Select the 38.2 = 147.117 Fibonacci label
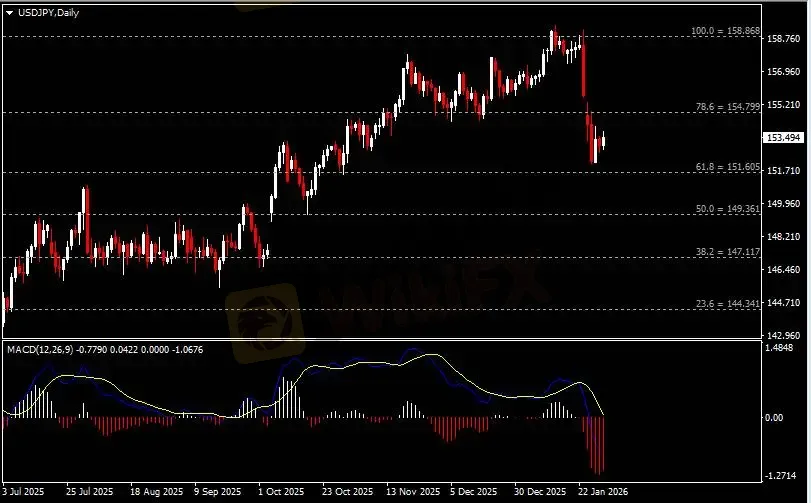The height and width of the screenshot is (503, 811). pyautogui.click(x=728, y=252)
